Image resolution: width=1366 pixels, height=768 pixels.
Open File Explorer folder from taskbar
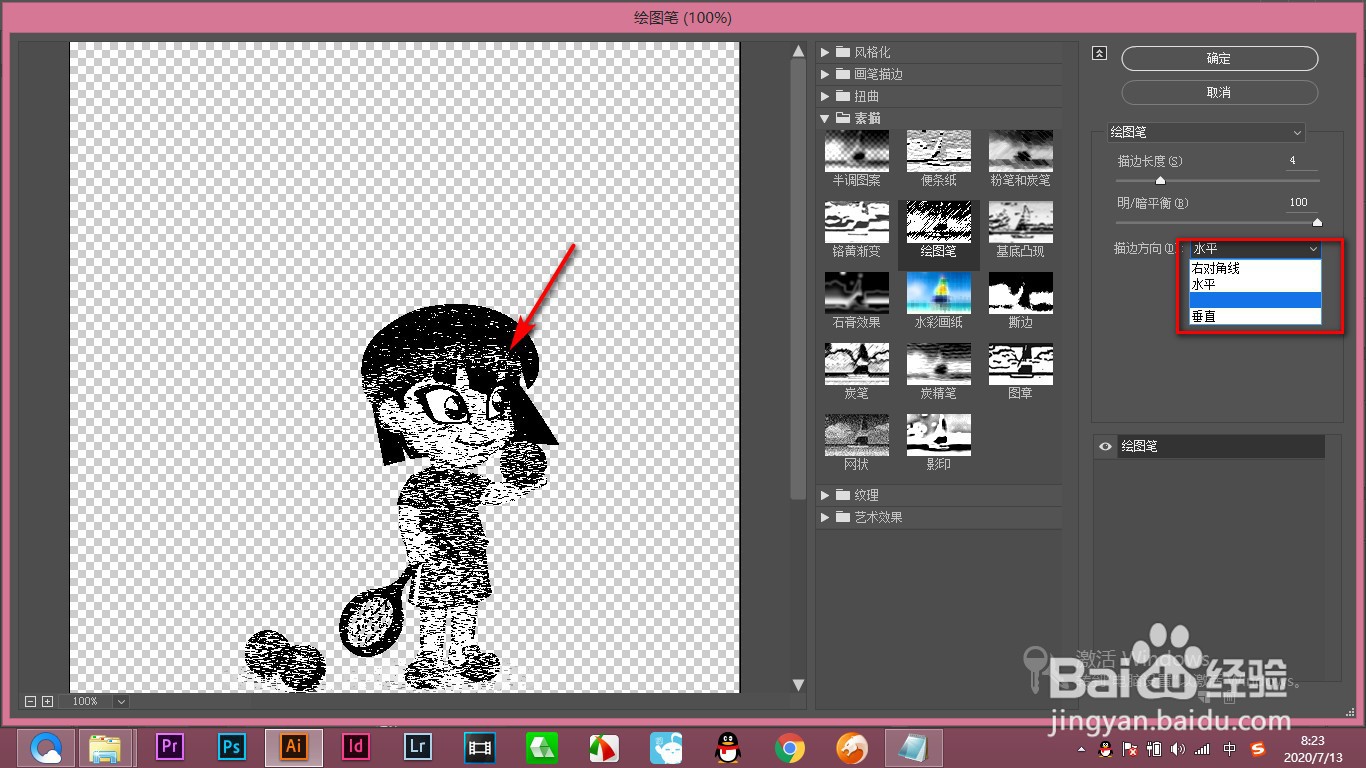pos(105,747)
